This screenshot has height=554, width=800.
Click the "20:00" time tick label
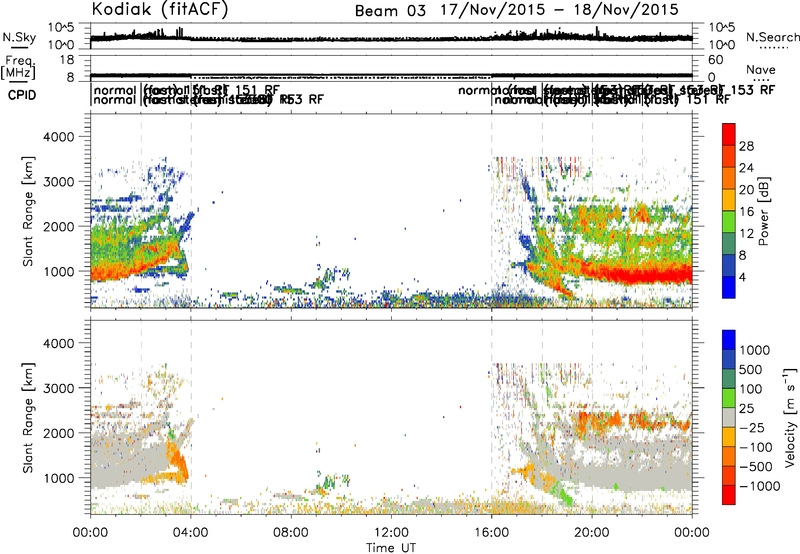592,533
